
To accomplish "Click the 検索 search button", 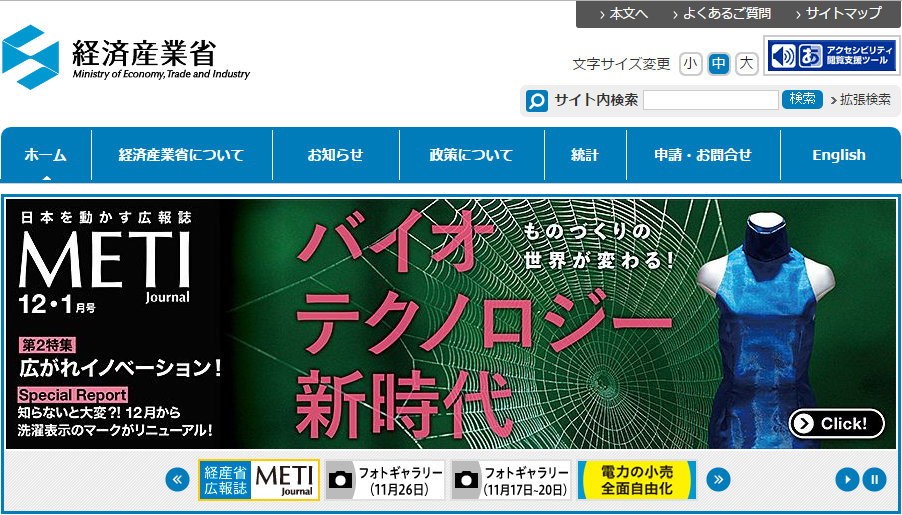I will click(x=802, y=99).
